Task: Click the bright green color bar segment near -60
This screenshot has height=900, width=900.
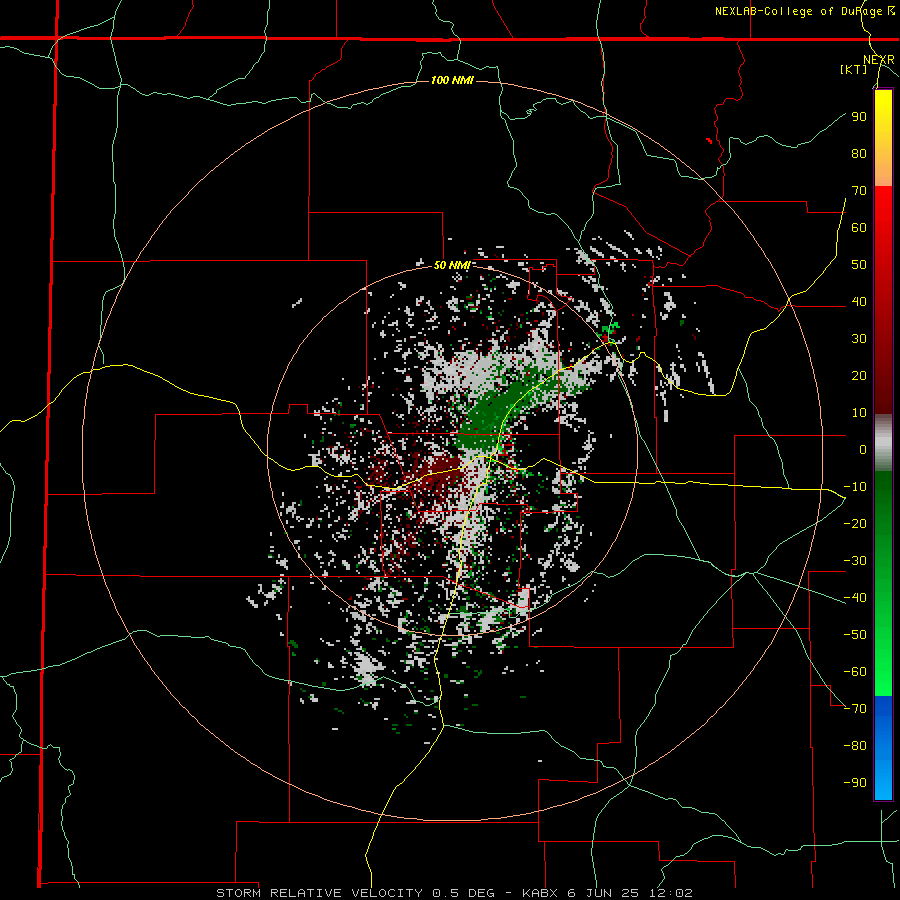Action: [x=883, y=672]
